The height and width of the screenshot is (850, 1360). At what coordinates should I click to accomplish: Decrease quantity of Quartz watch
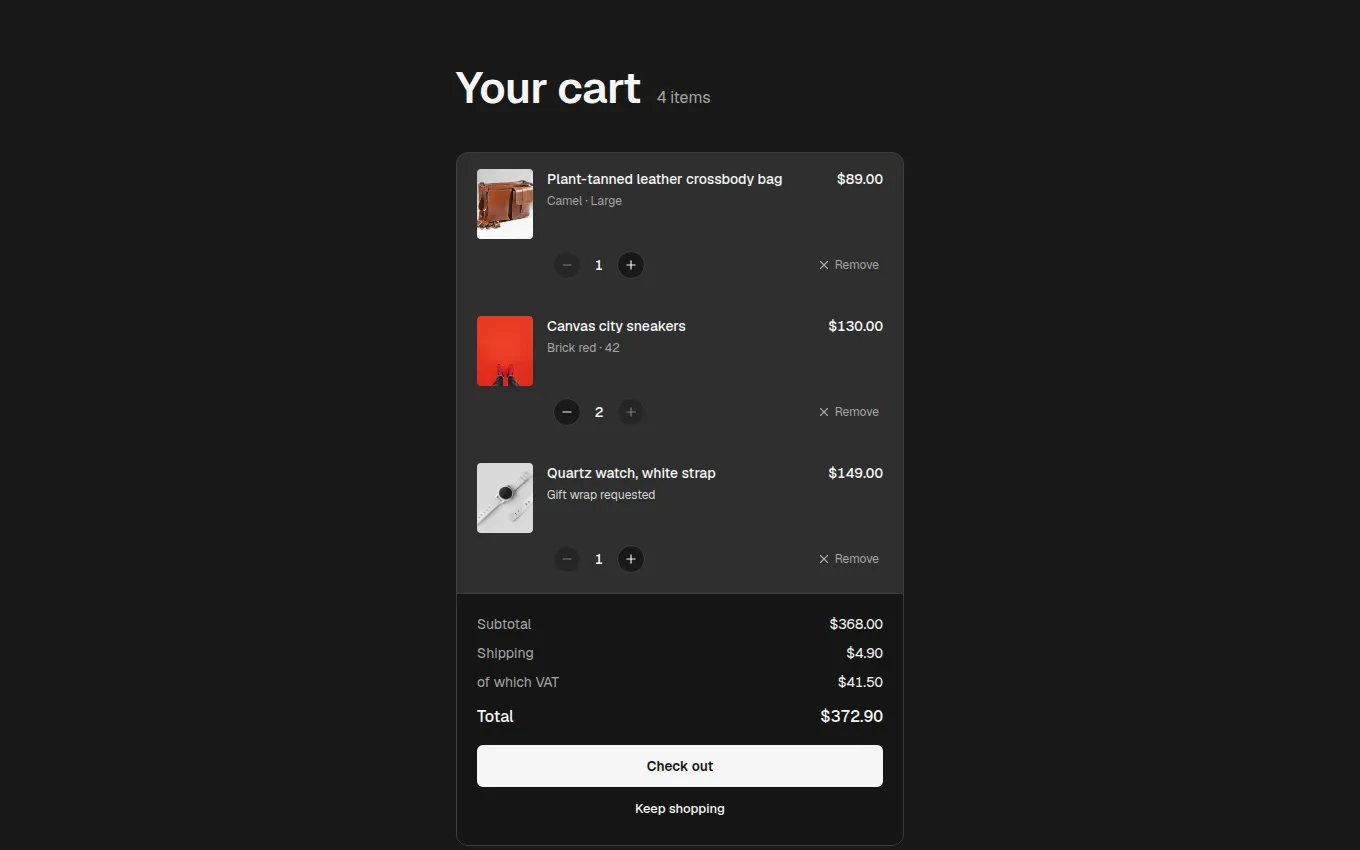pos(567,559)
